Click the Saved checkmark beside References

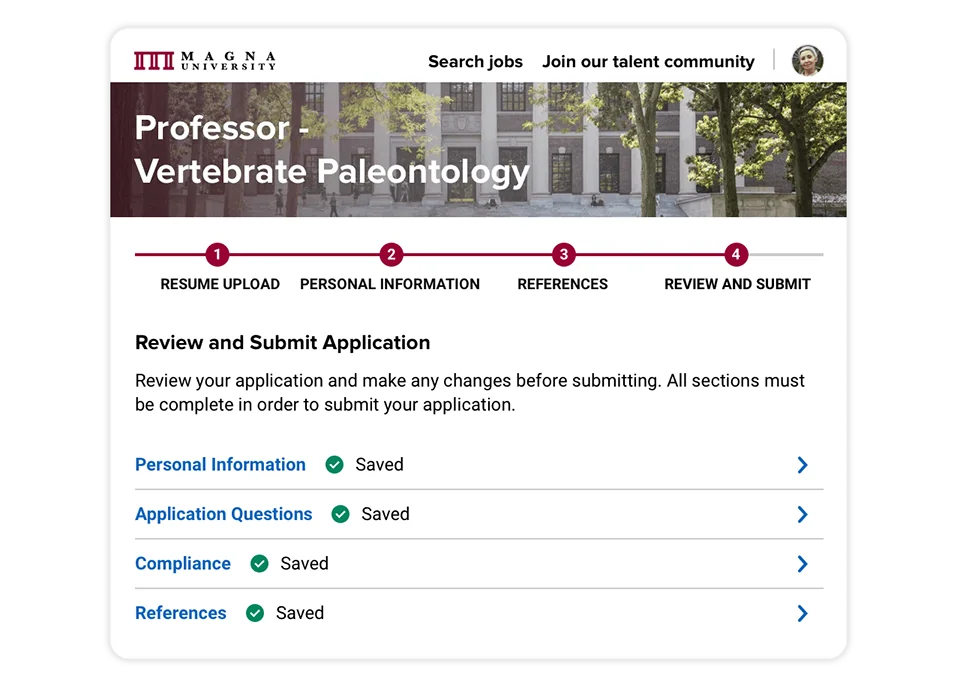tap(254, 613)
